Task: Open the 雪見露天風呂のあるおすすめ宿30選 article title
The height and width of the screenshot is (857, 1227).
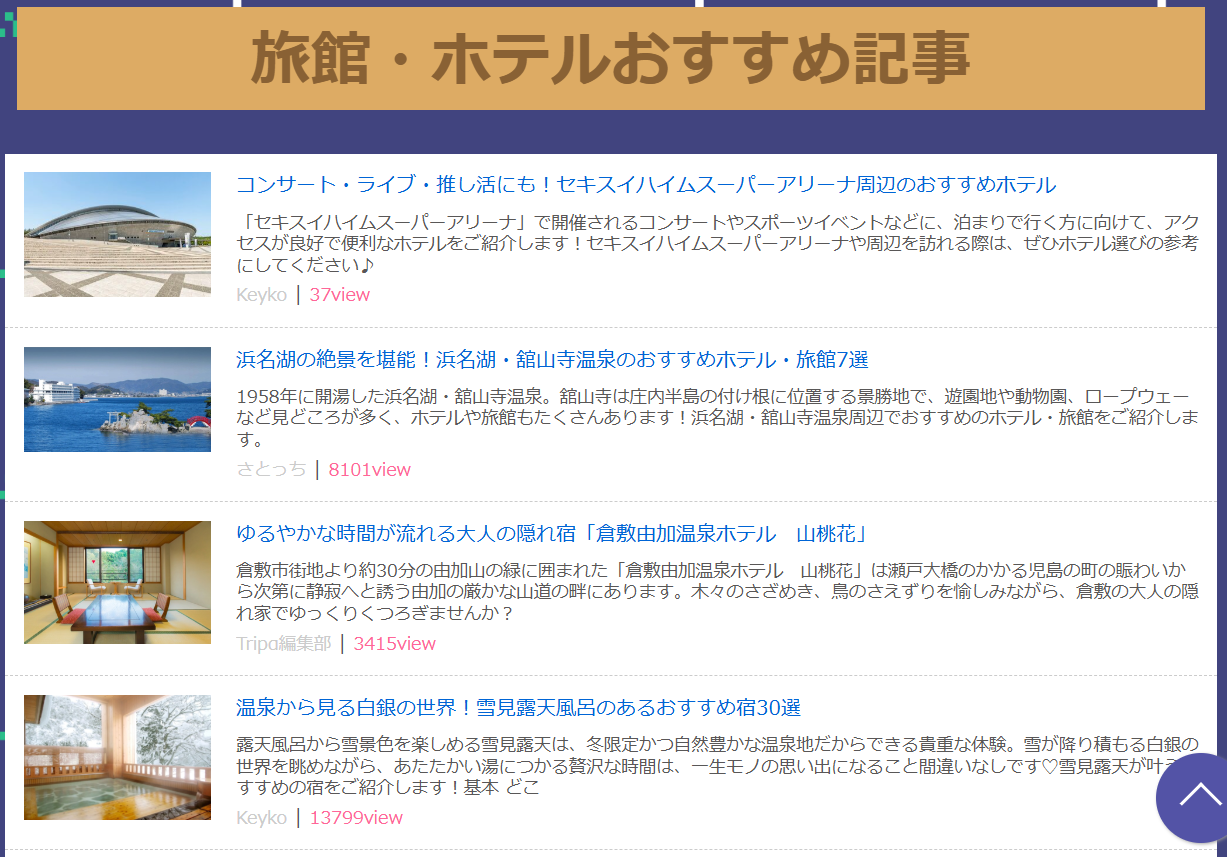Action: point(518,708)
